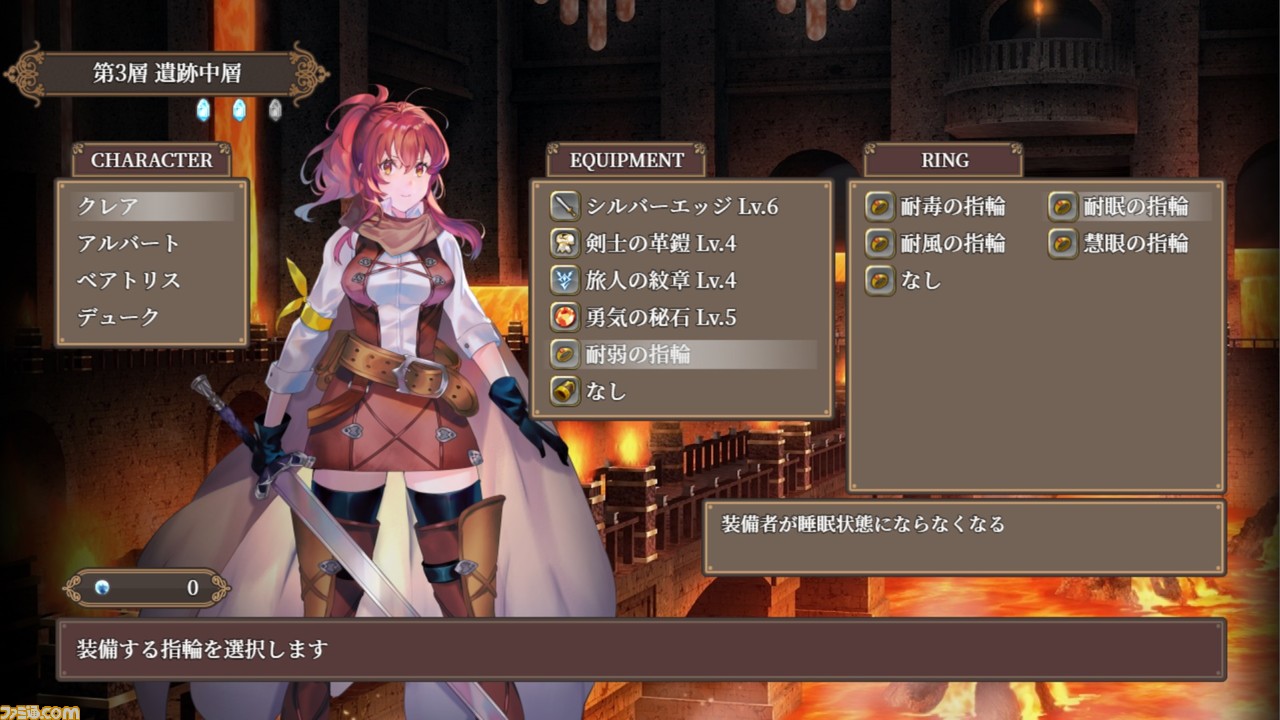Click the EQUIPMENT panel header
Viewport: 1280px width, 720px height.
point(626,160)
